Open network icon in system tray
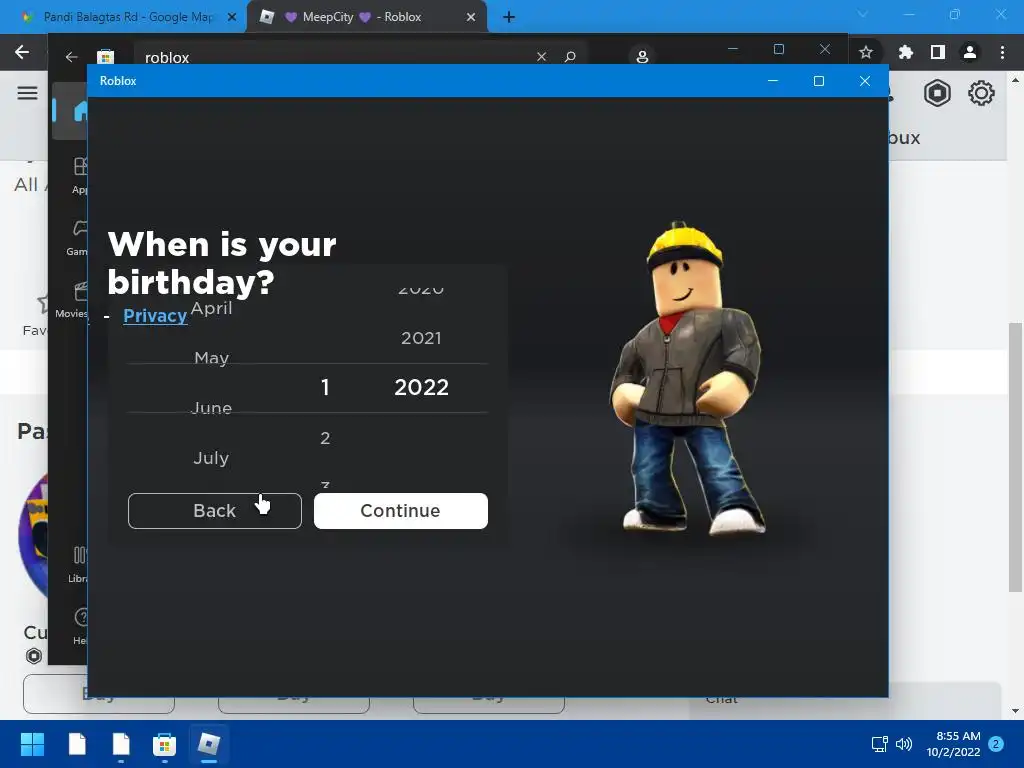Viewport: 1024px width, 768px height. click(879, 744)
